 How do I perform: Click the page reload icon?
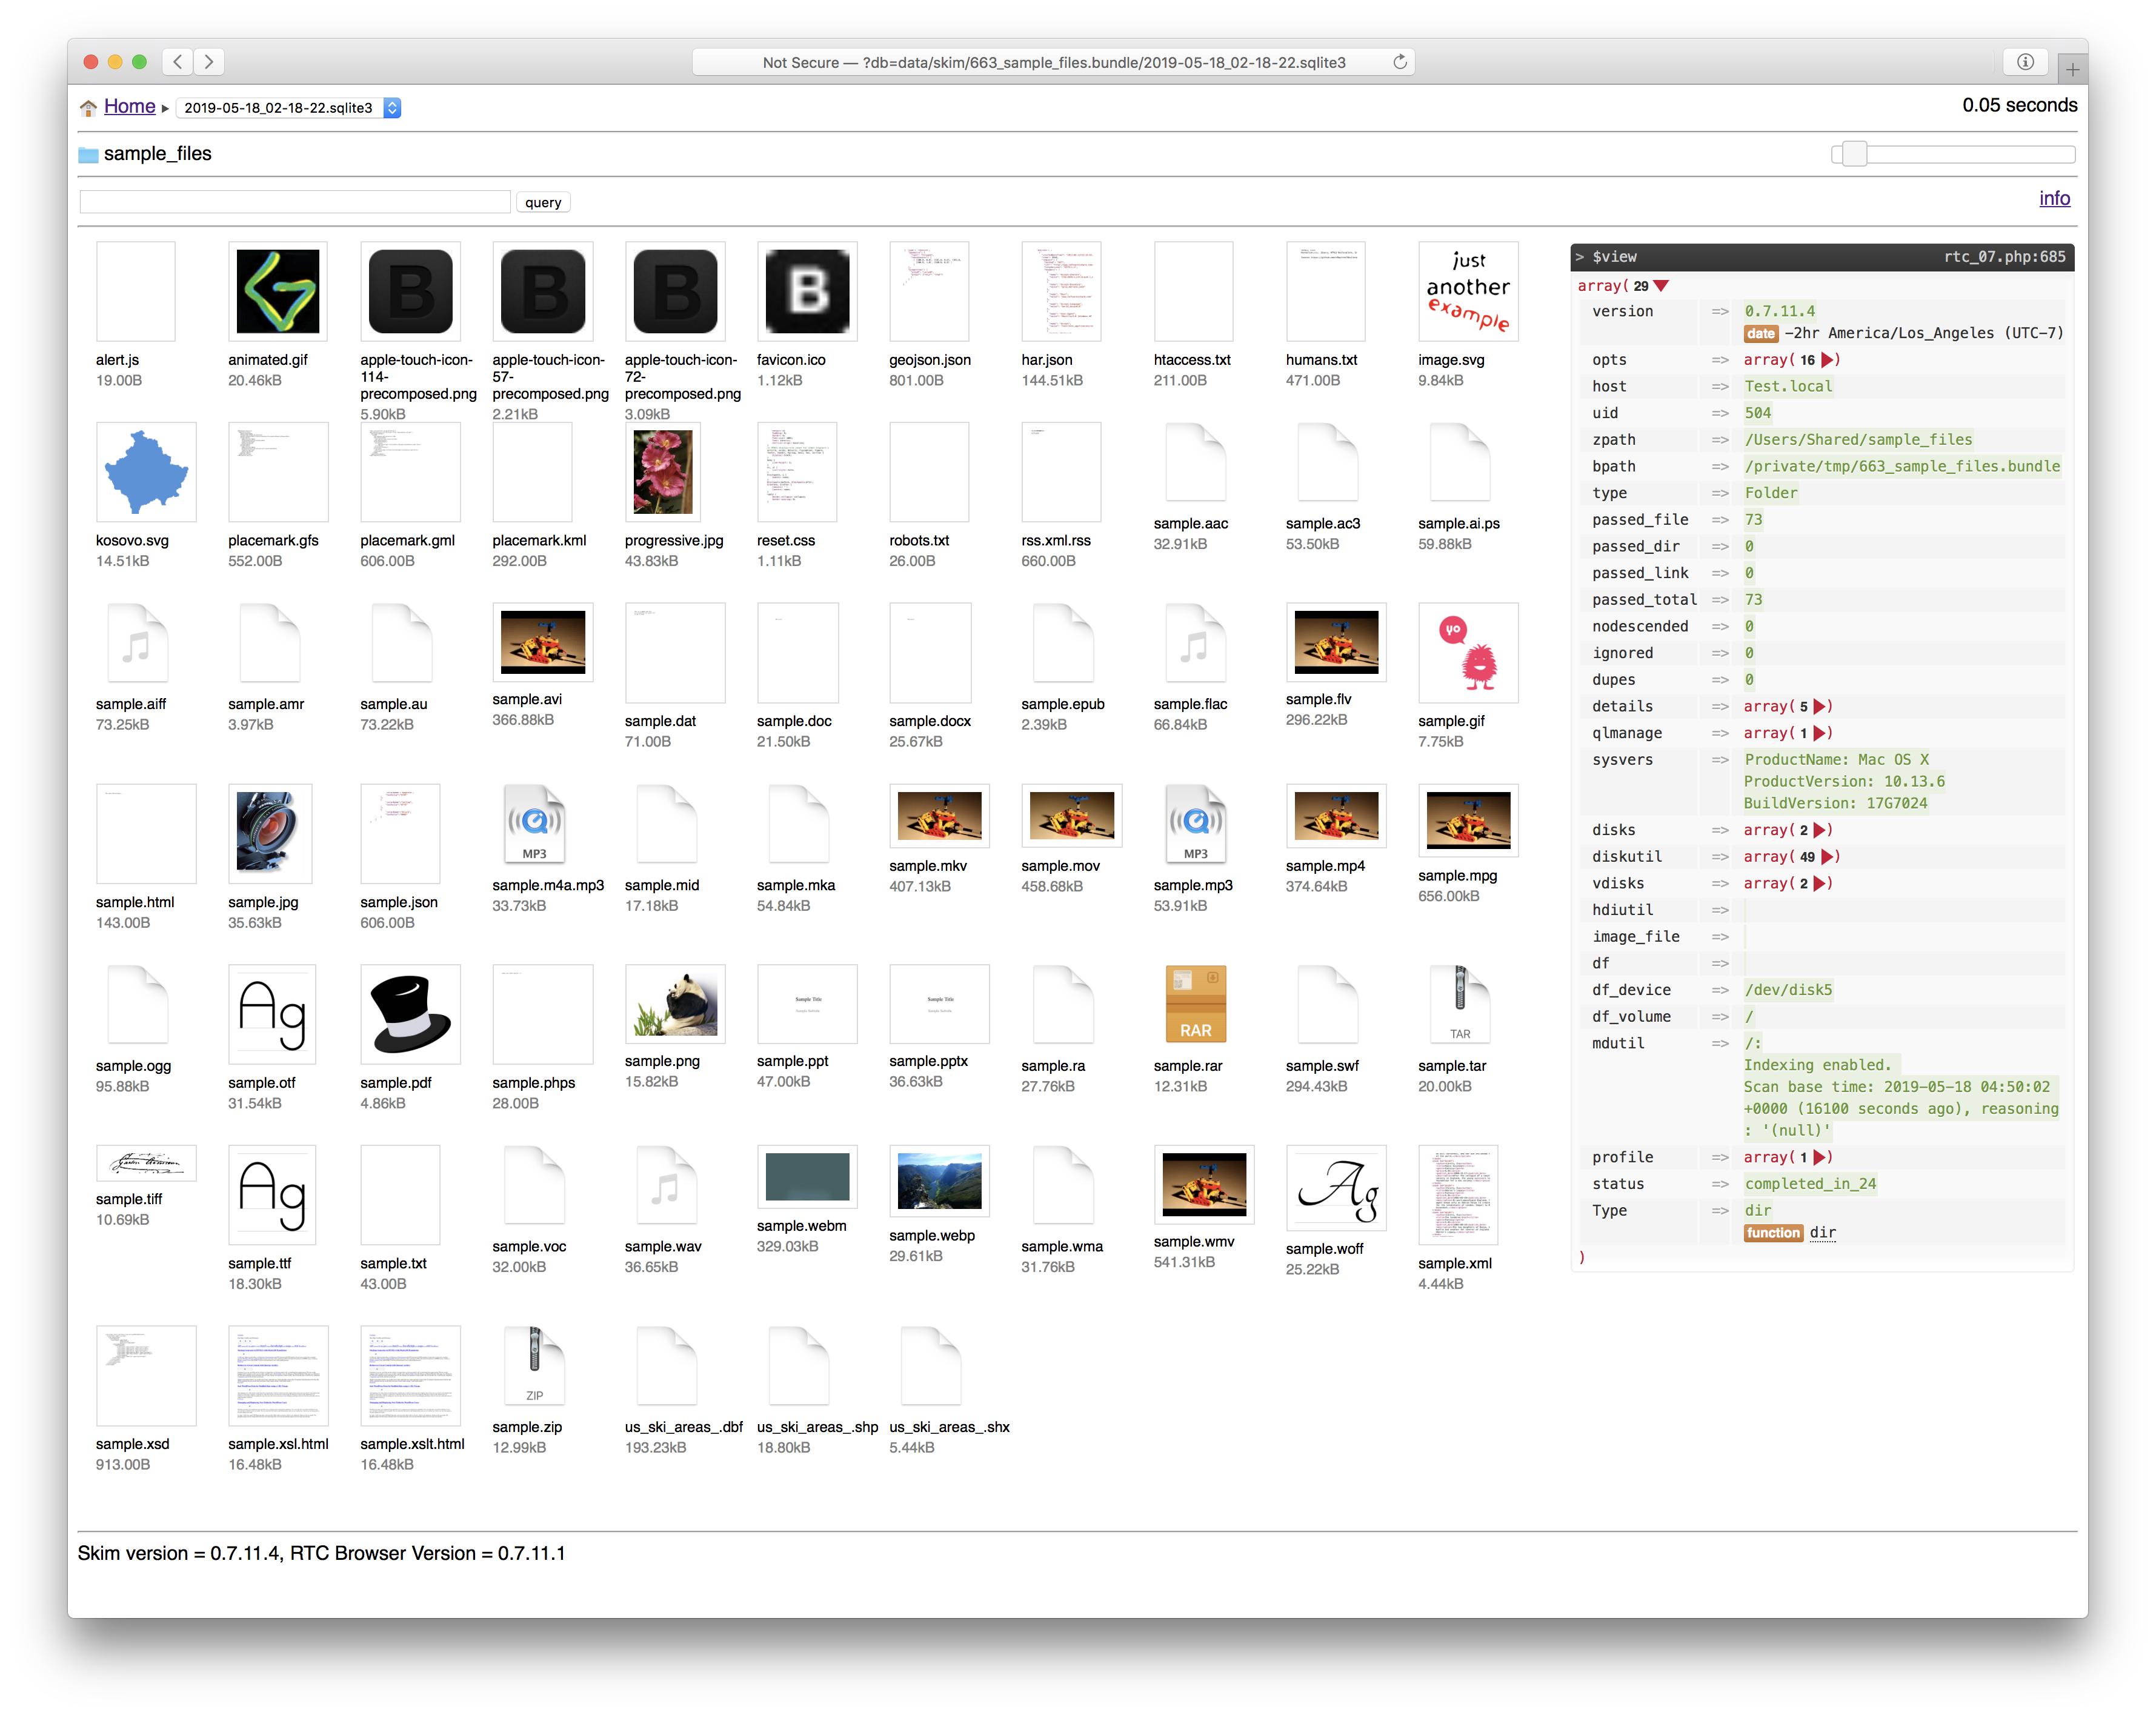tap(1400, 62)
